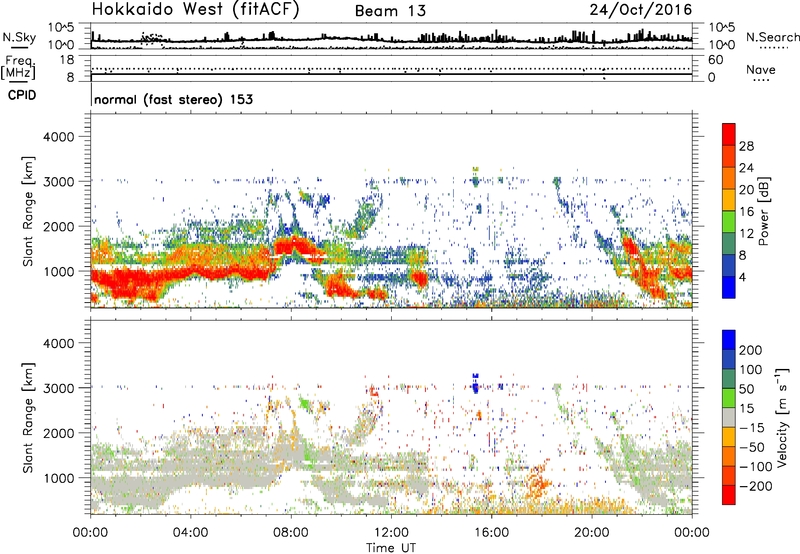The height and width of the screenshot is (554, 800).
Task: Click the 'Nave' legend label
Action: point(761,70)
